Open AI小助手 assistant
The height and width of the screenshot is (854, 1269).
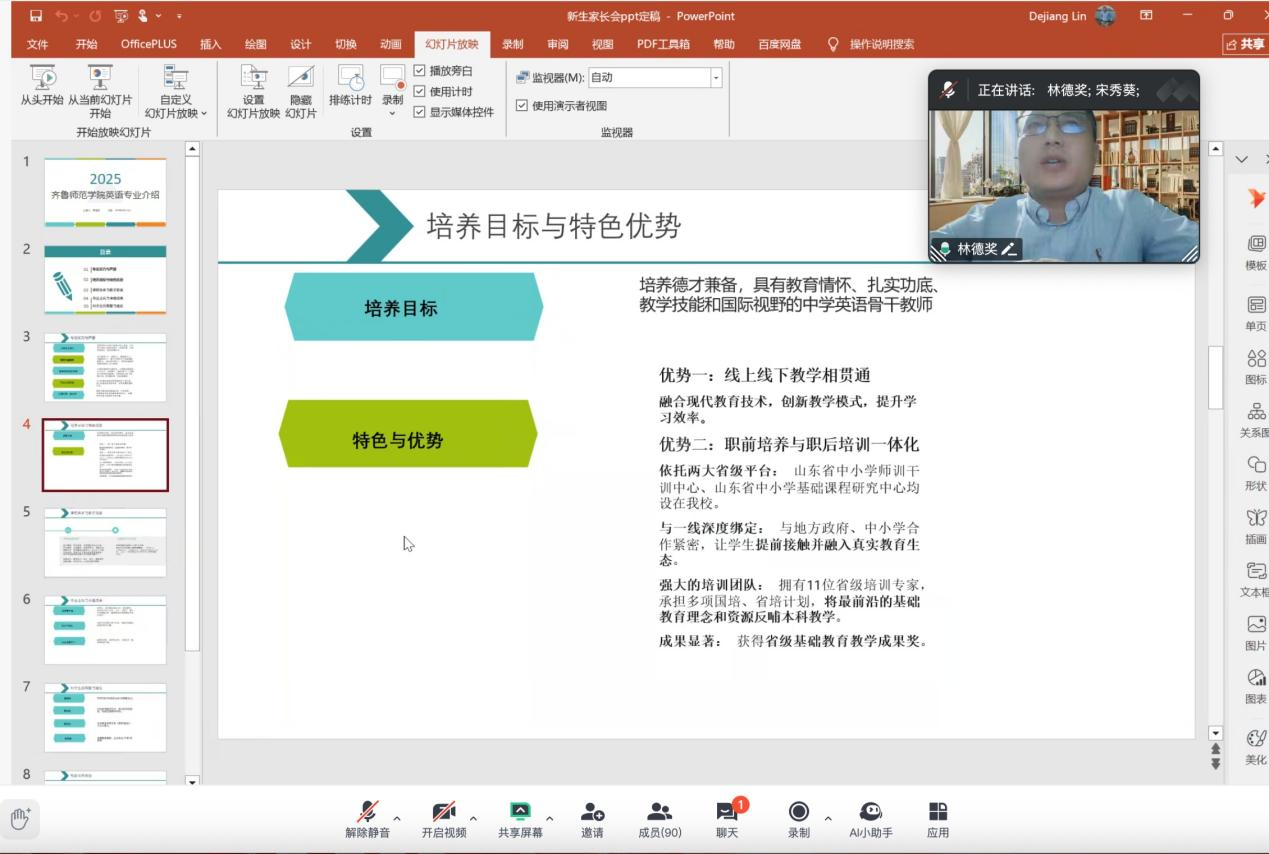[870, 812]
